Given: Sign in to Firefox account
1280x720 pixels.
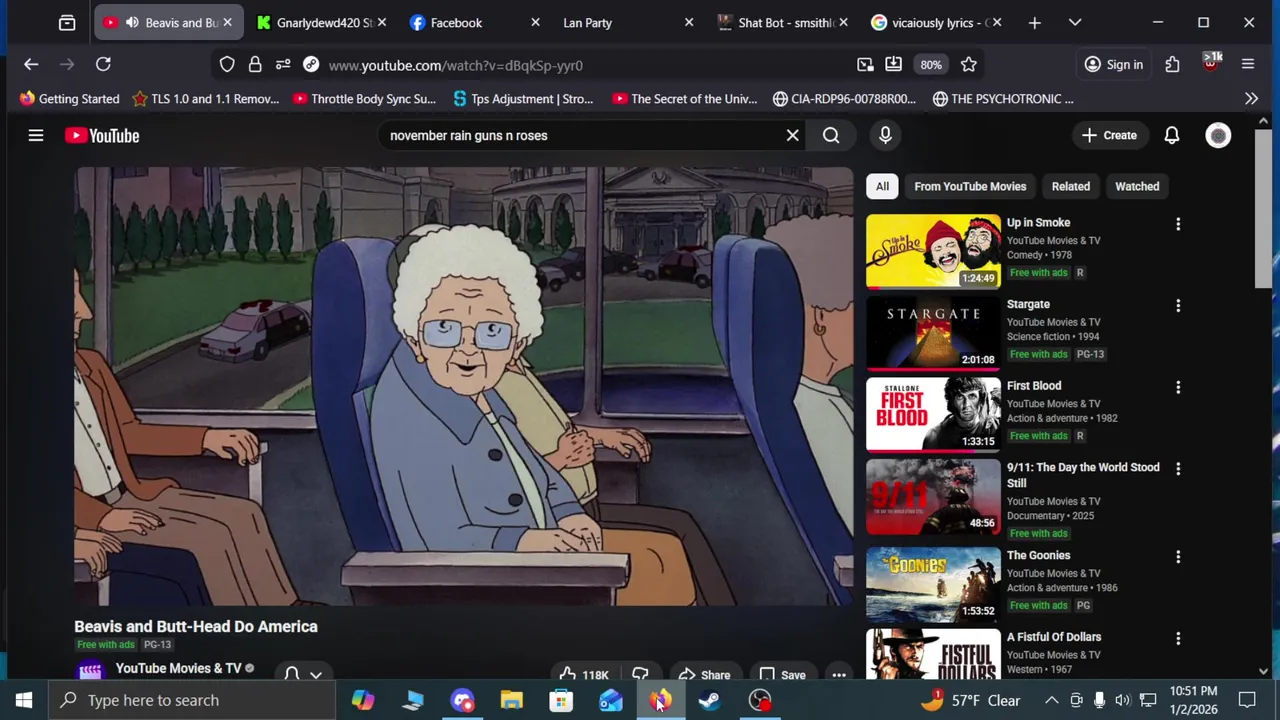Looking at the screenshot, I should coord(1114,65).
